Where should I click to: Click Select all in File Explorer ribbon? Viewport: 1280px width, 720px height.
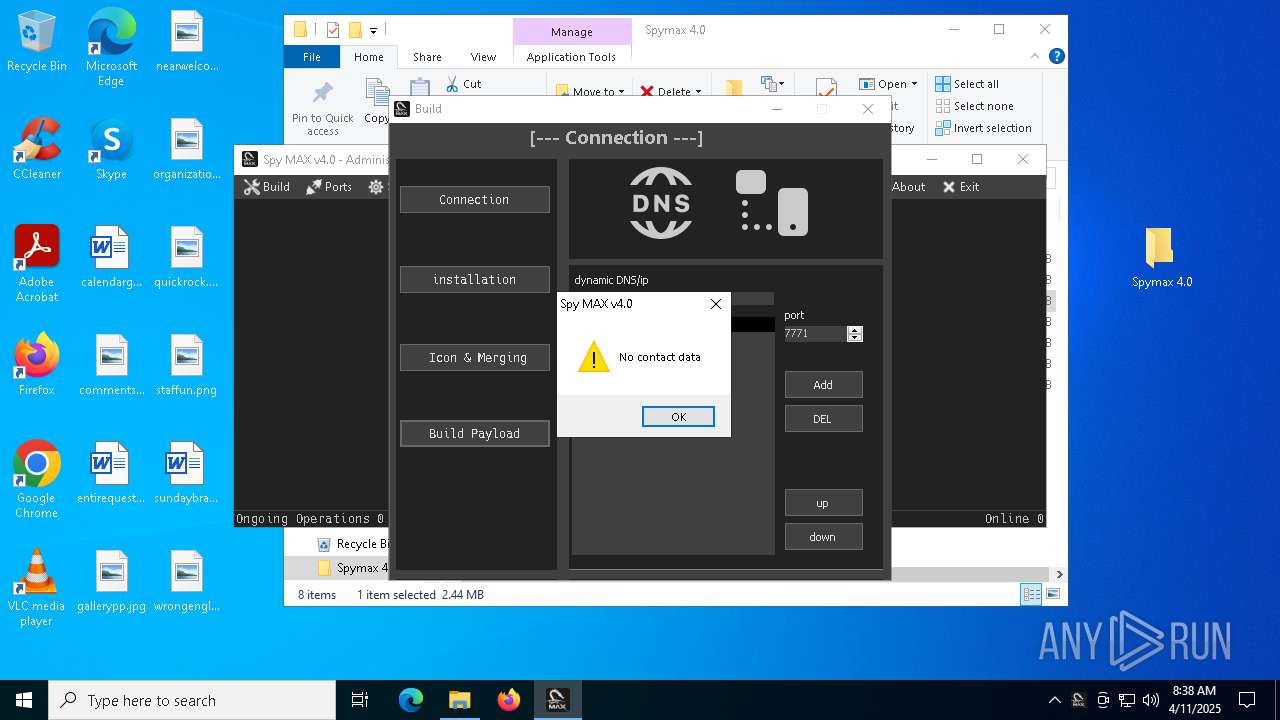967,84
